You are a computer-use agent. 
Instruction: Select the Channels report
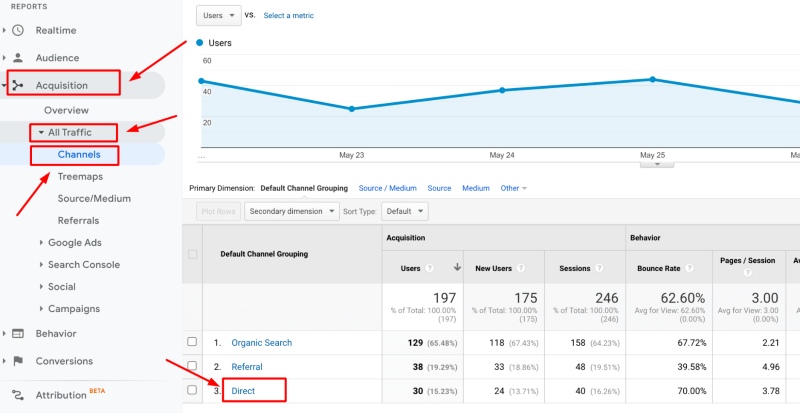79,155
